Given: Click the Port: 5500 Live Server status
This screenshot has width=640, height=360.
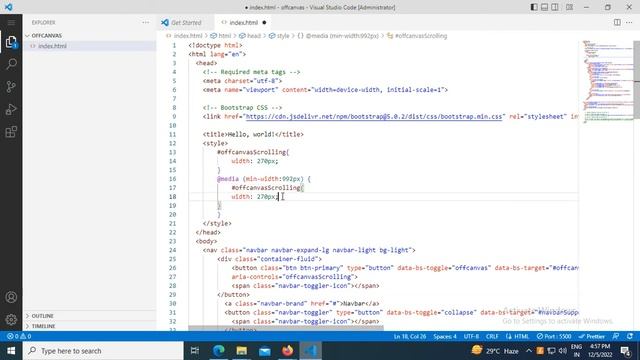Looking at the screenshot, I should 554,336.
